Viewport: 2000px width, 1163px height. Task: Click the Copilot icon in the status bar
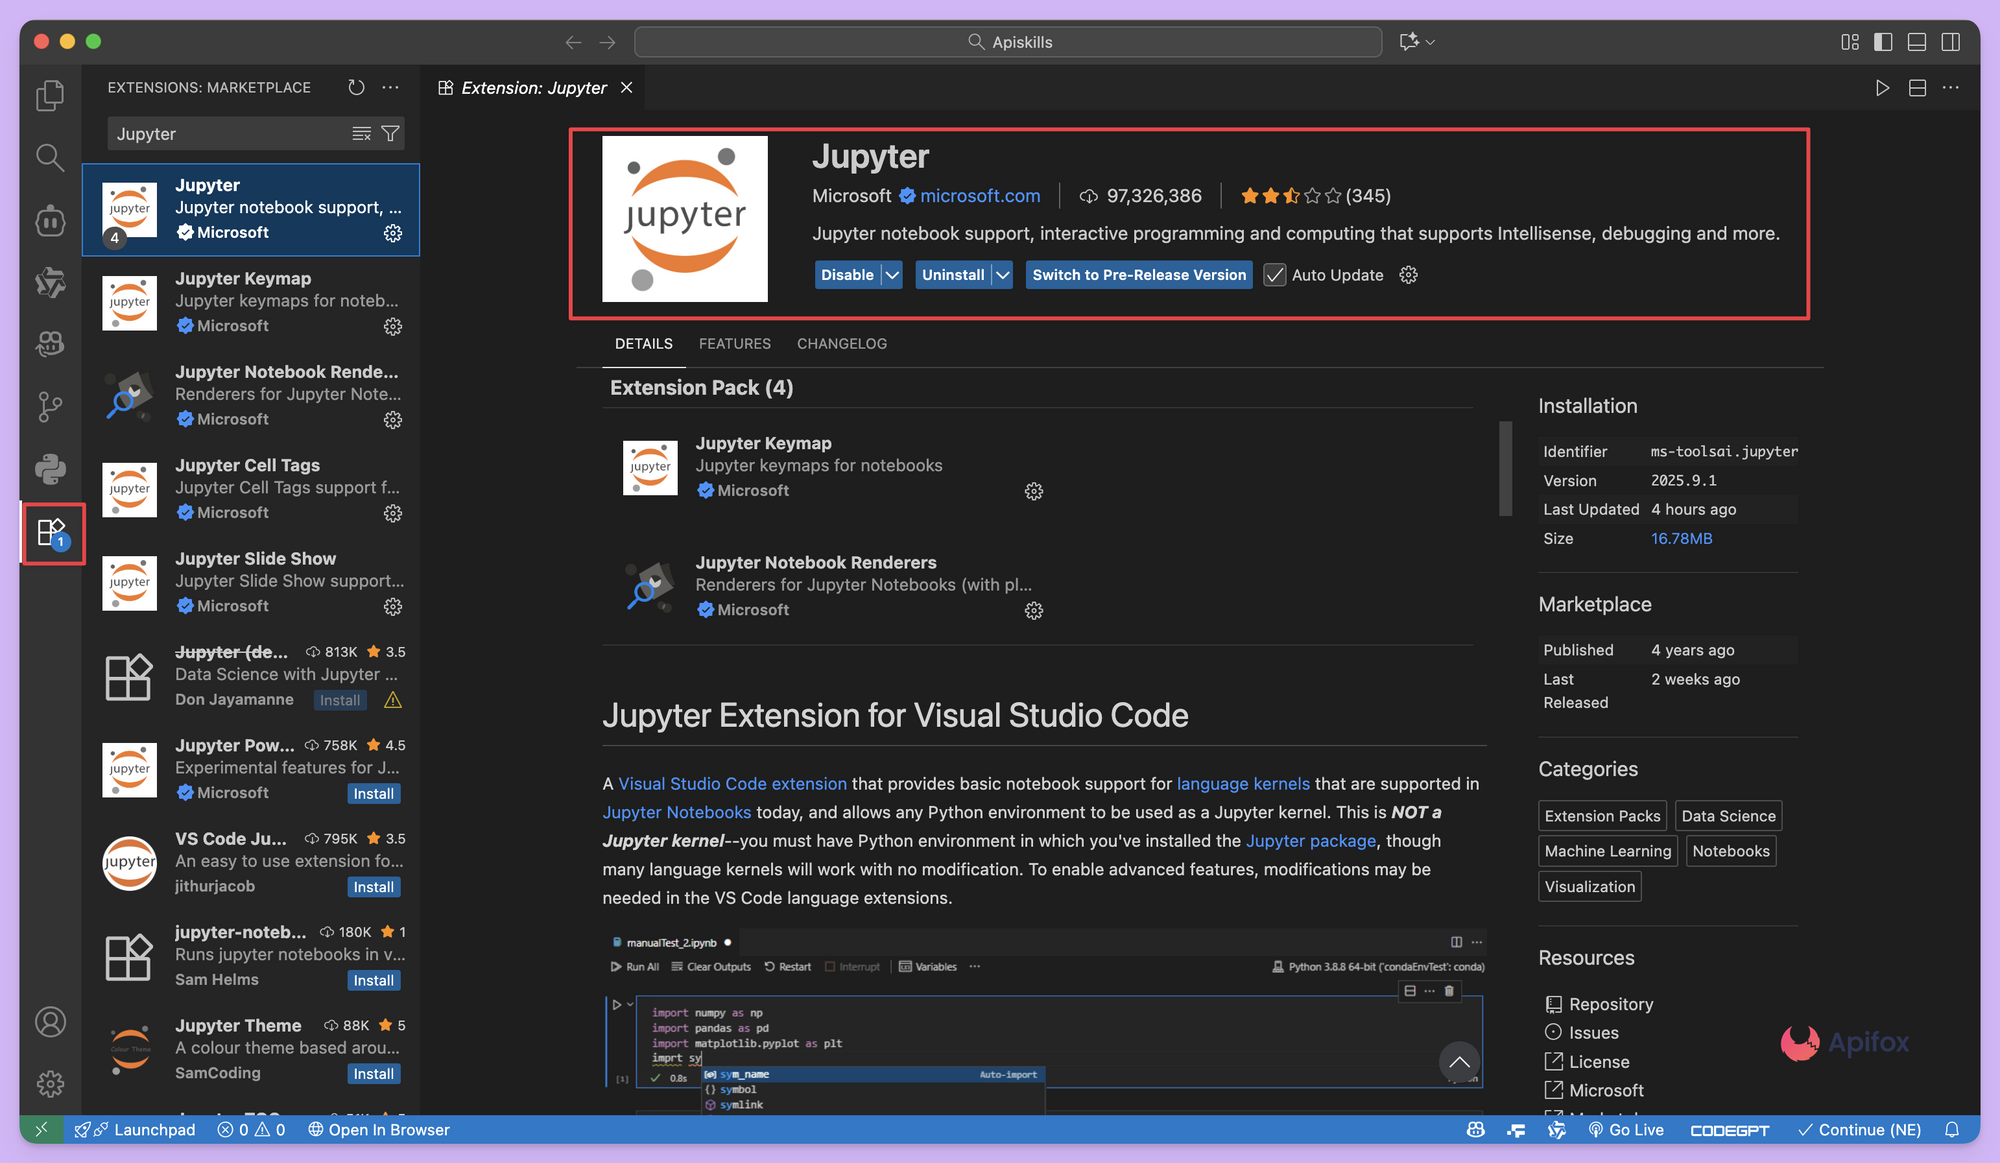point(1476,1130)
